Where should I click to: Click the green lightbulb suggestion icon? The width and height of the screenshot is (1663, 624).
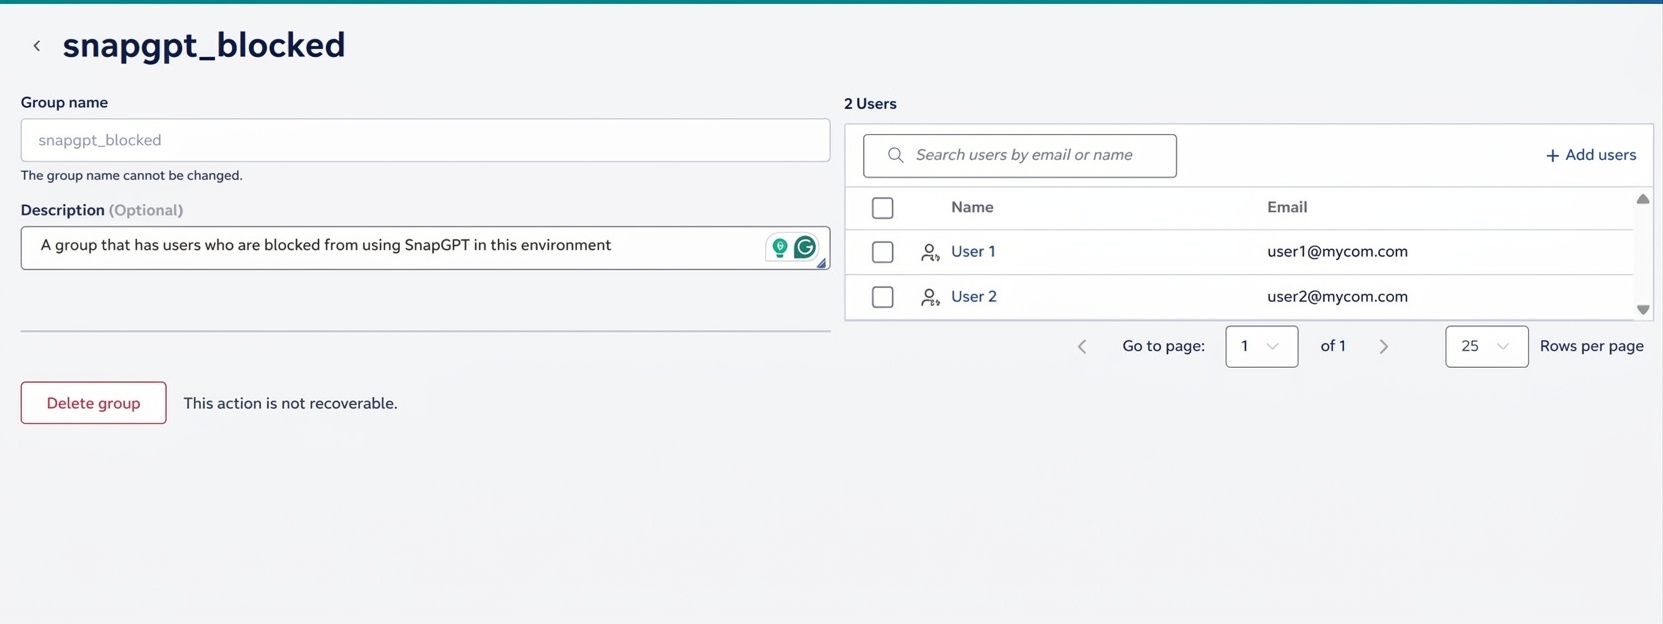pyautogui.click(x=780, y=247)
